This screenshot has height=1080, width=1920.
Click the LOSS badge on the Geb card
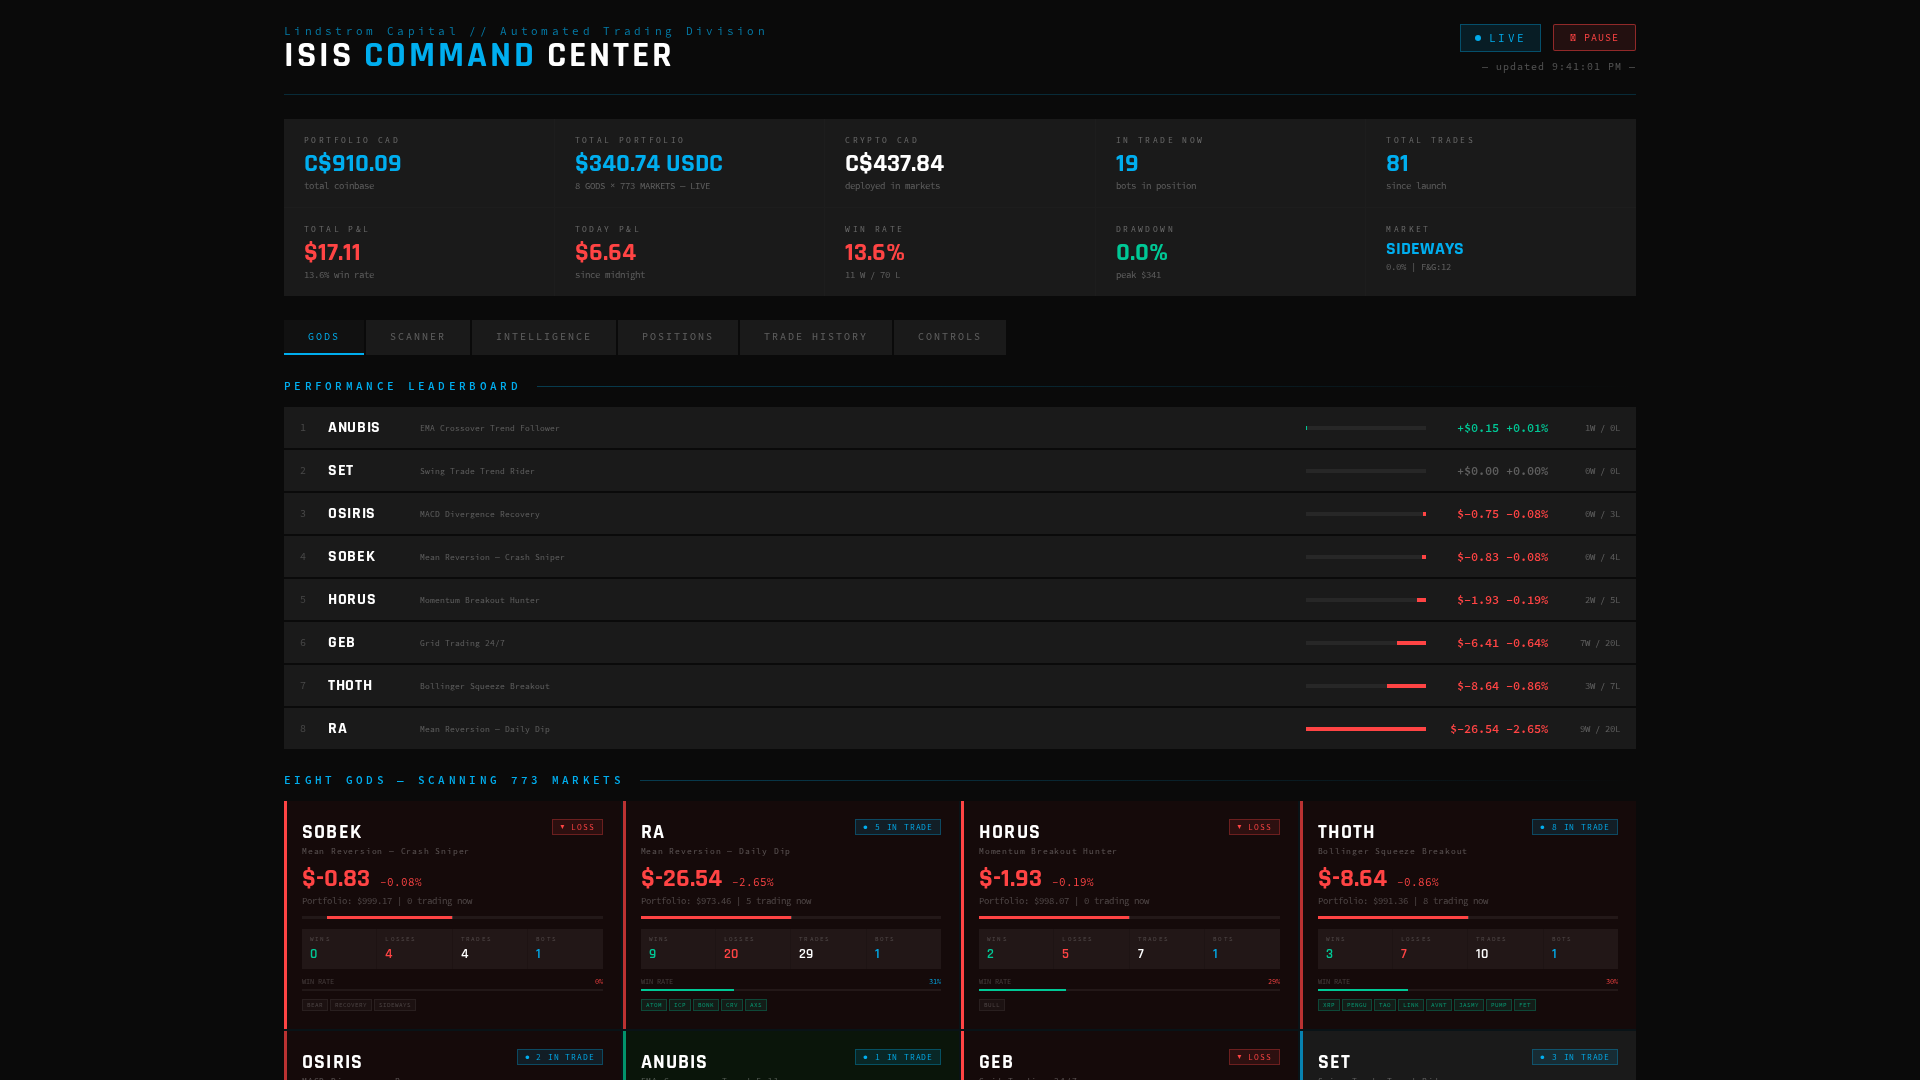coord(1254,1057)
